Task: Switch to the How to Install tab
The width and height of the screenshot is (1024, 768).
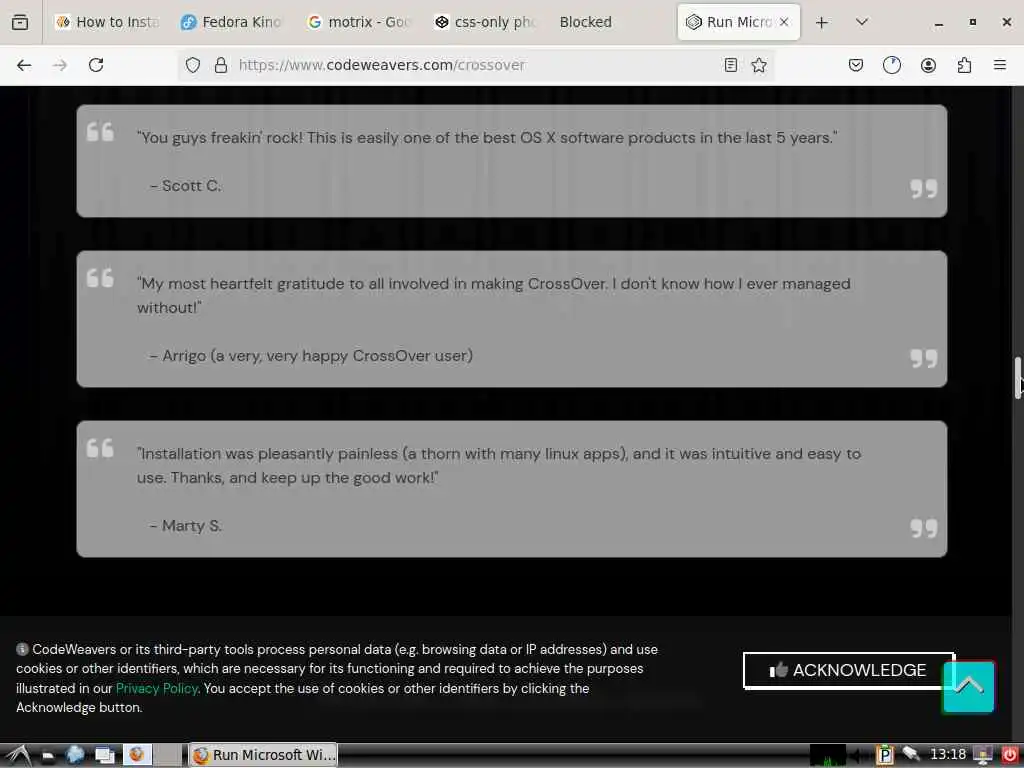Action: pos(108,22)
